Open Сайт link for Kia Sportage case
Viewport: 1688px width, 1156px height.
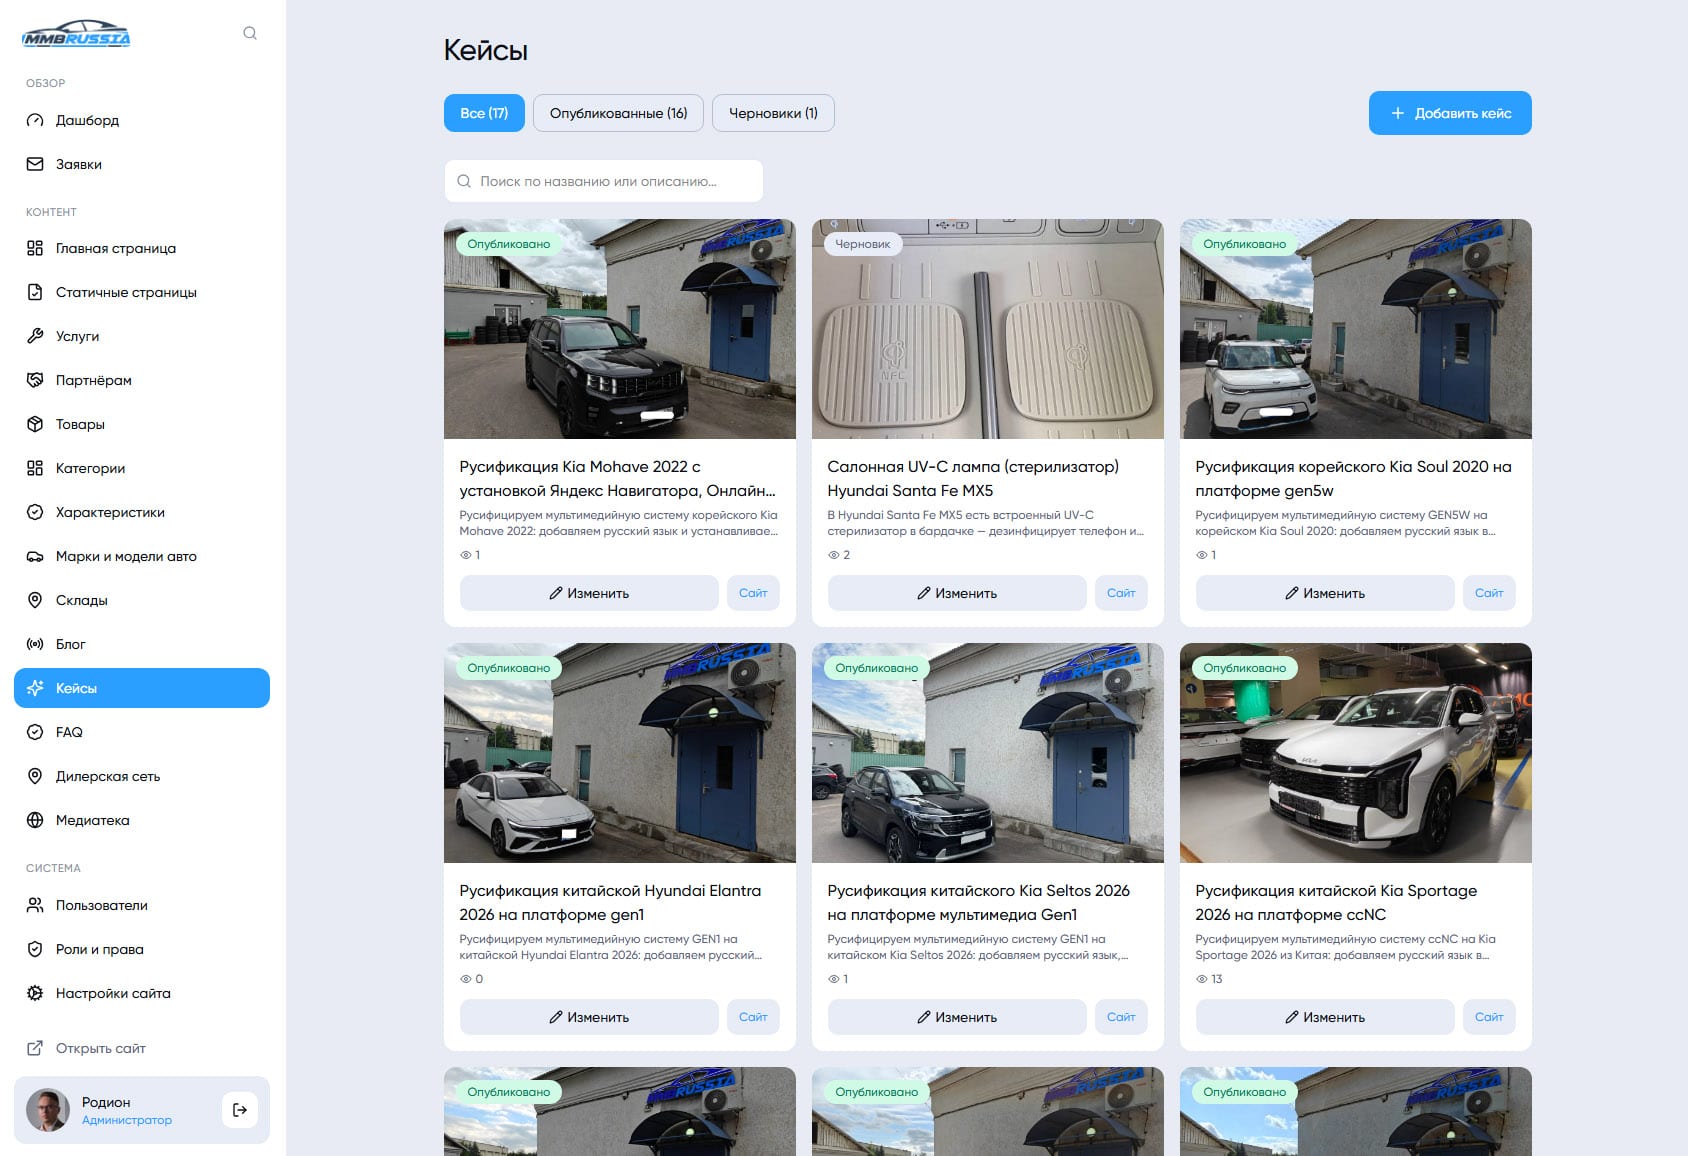(1489, 1017)
